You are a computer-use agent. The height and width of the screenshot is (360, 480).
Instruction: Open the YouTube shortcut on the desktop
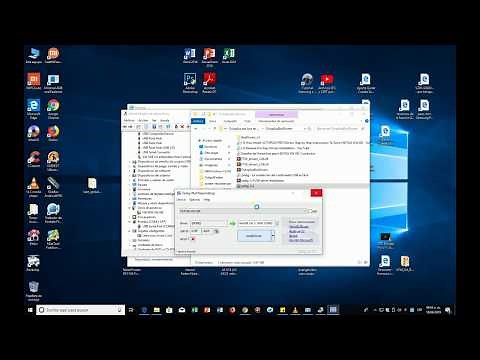click(x=327, y=83)
